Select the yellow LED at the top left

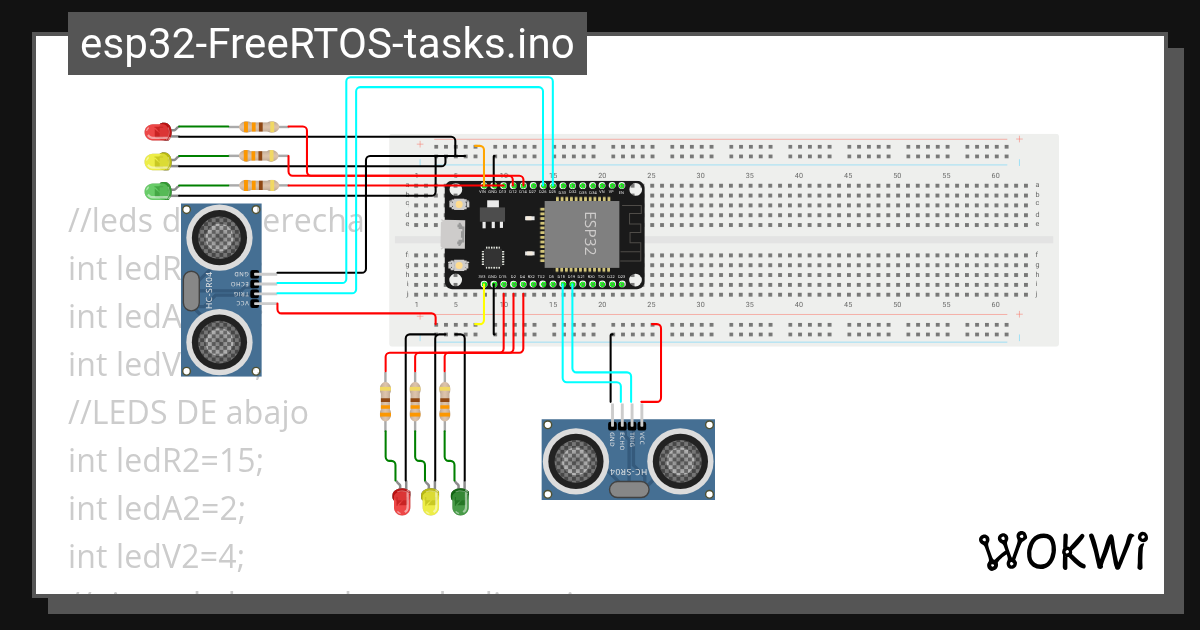[x=158, y=159]
